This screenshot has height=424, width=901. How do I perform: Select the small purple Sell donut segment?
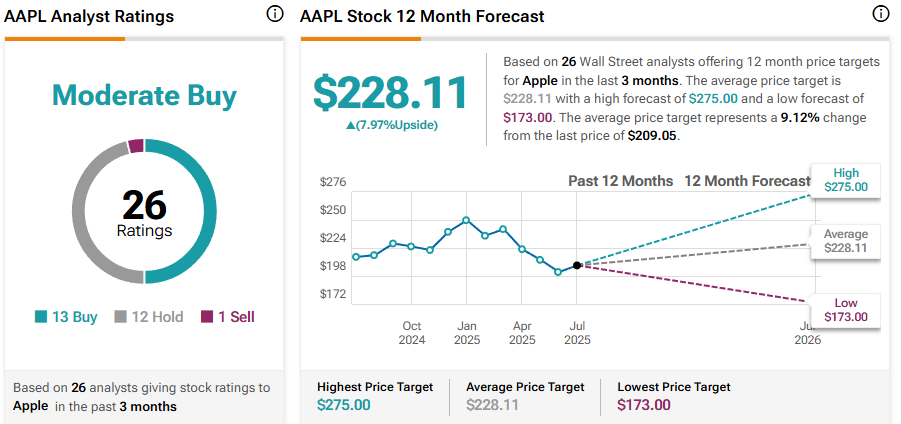136,147
